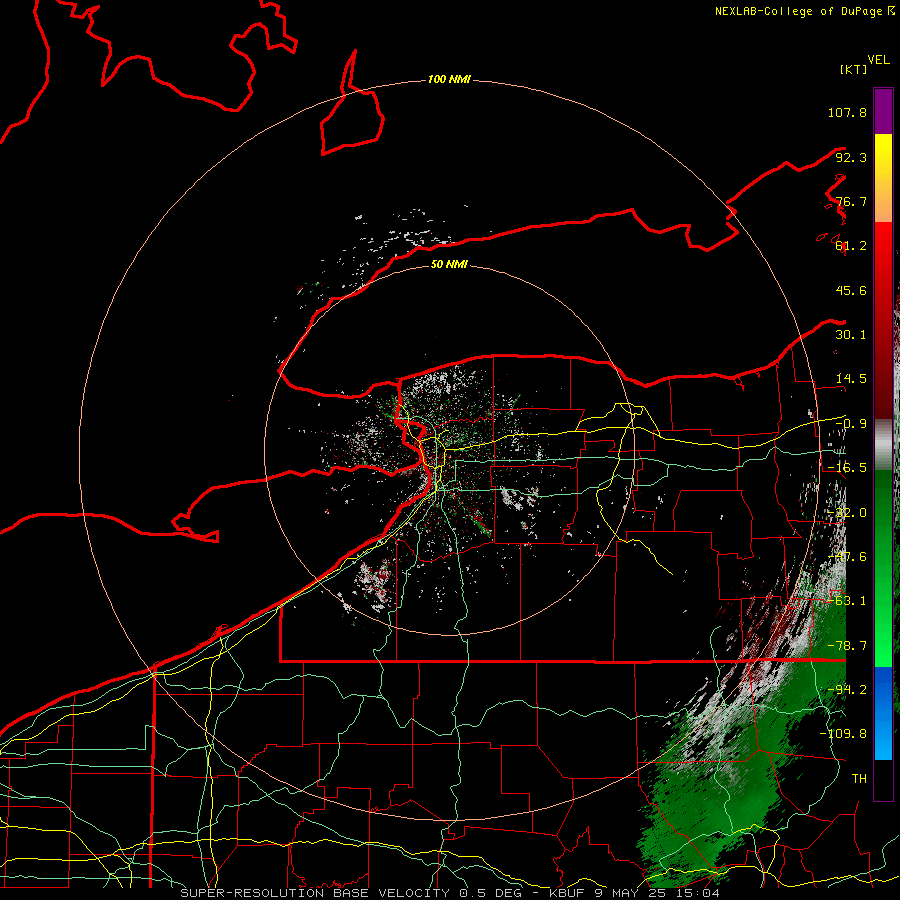
Task: Click the 61.2 legend value
Action: point(851,246)
